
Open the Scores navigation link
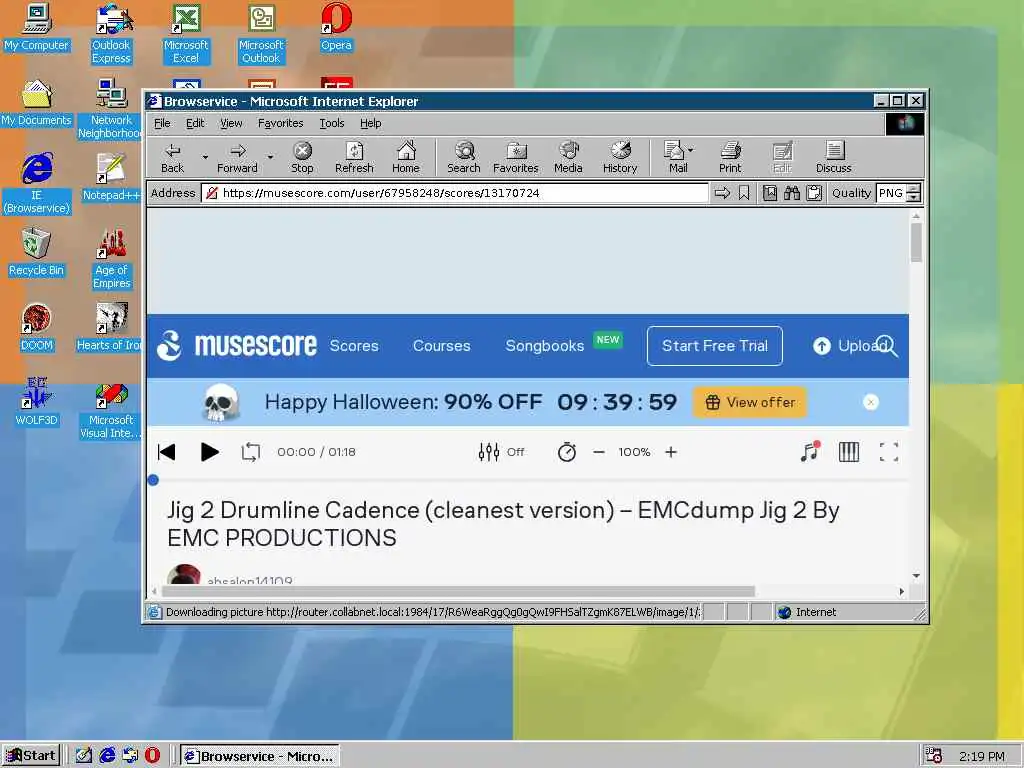point(354,346)
